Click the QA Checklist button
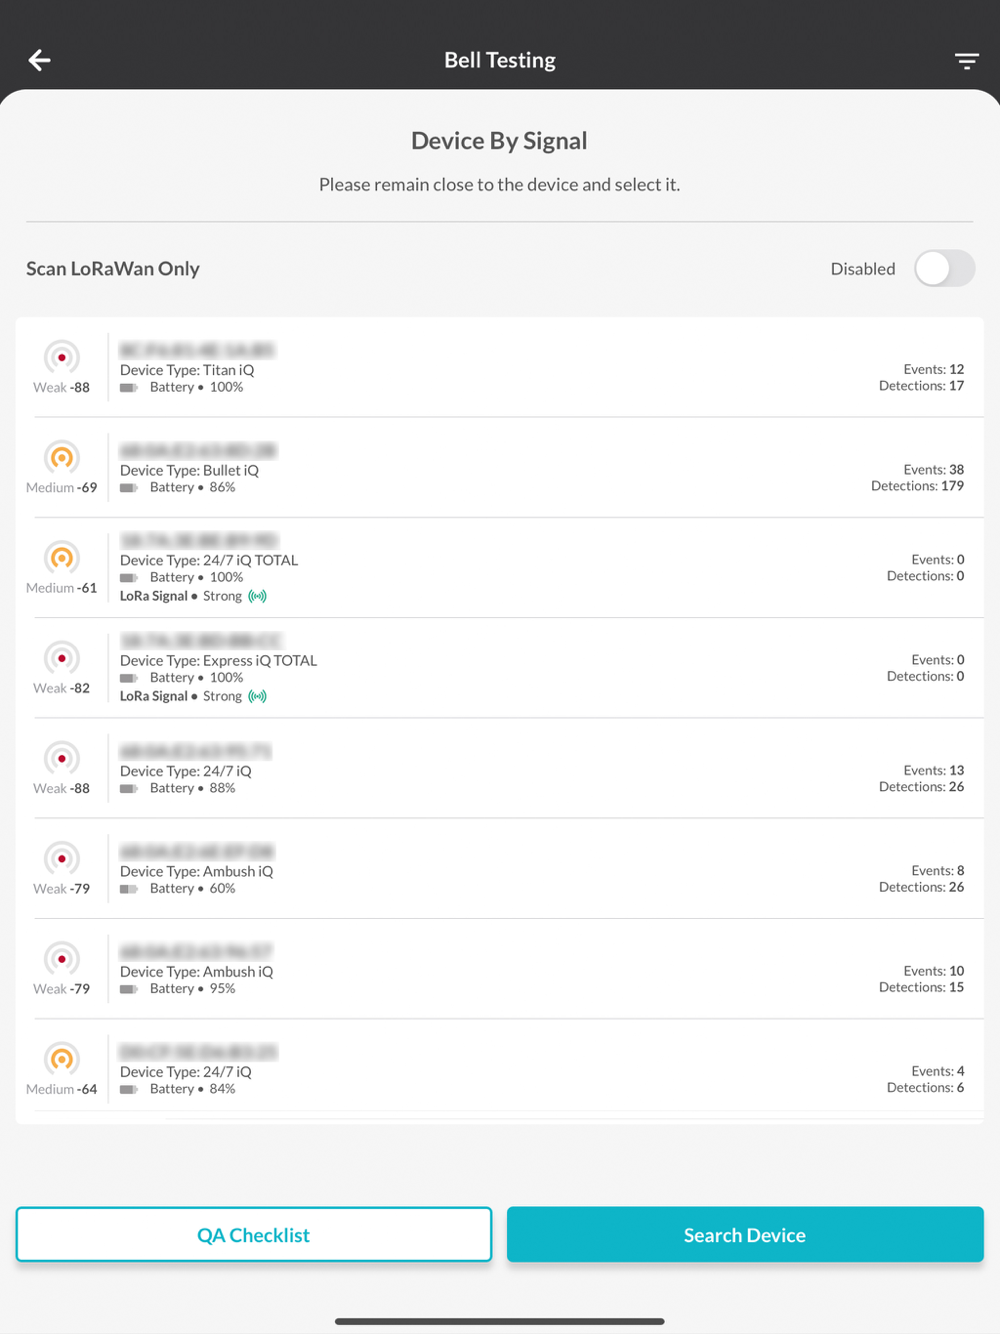Image resolution: width=1000 pixels, height=1334 pixels. 254,1235
